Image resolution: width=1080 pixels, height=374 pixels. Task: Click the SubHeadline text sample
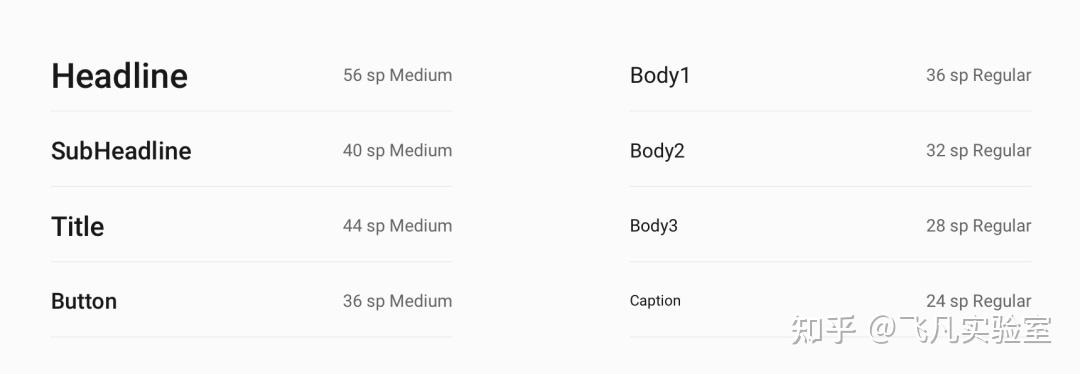pyautogui.click(x=121, y=151)
